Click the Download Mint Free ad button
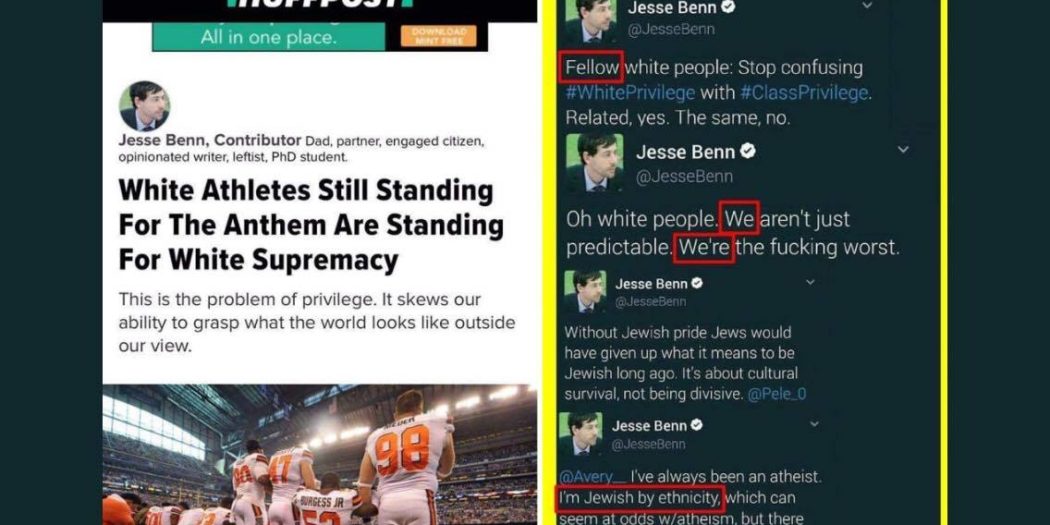 [x=439, y=36]
